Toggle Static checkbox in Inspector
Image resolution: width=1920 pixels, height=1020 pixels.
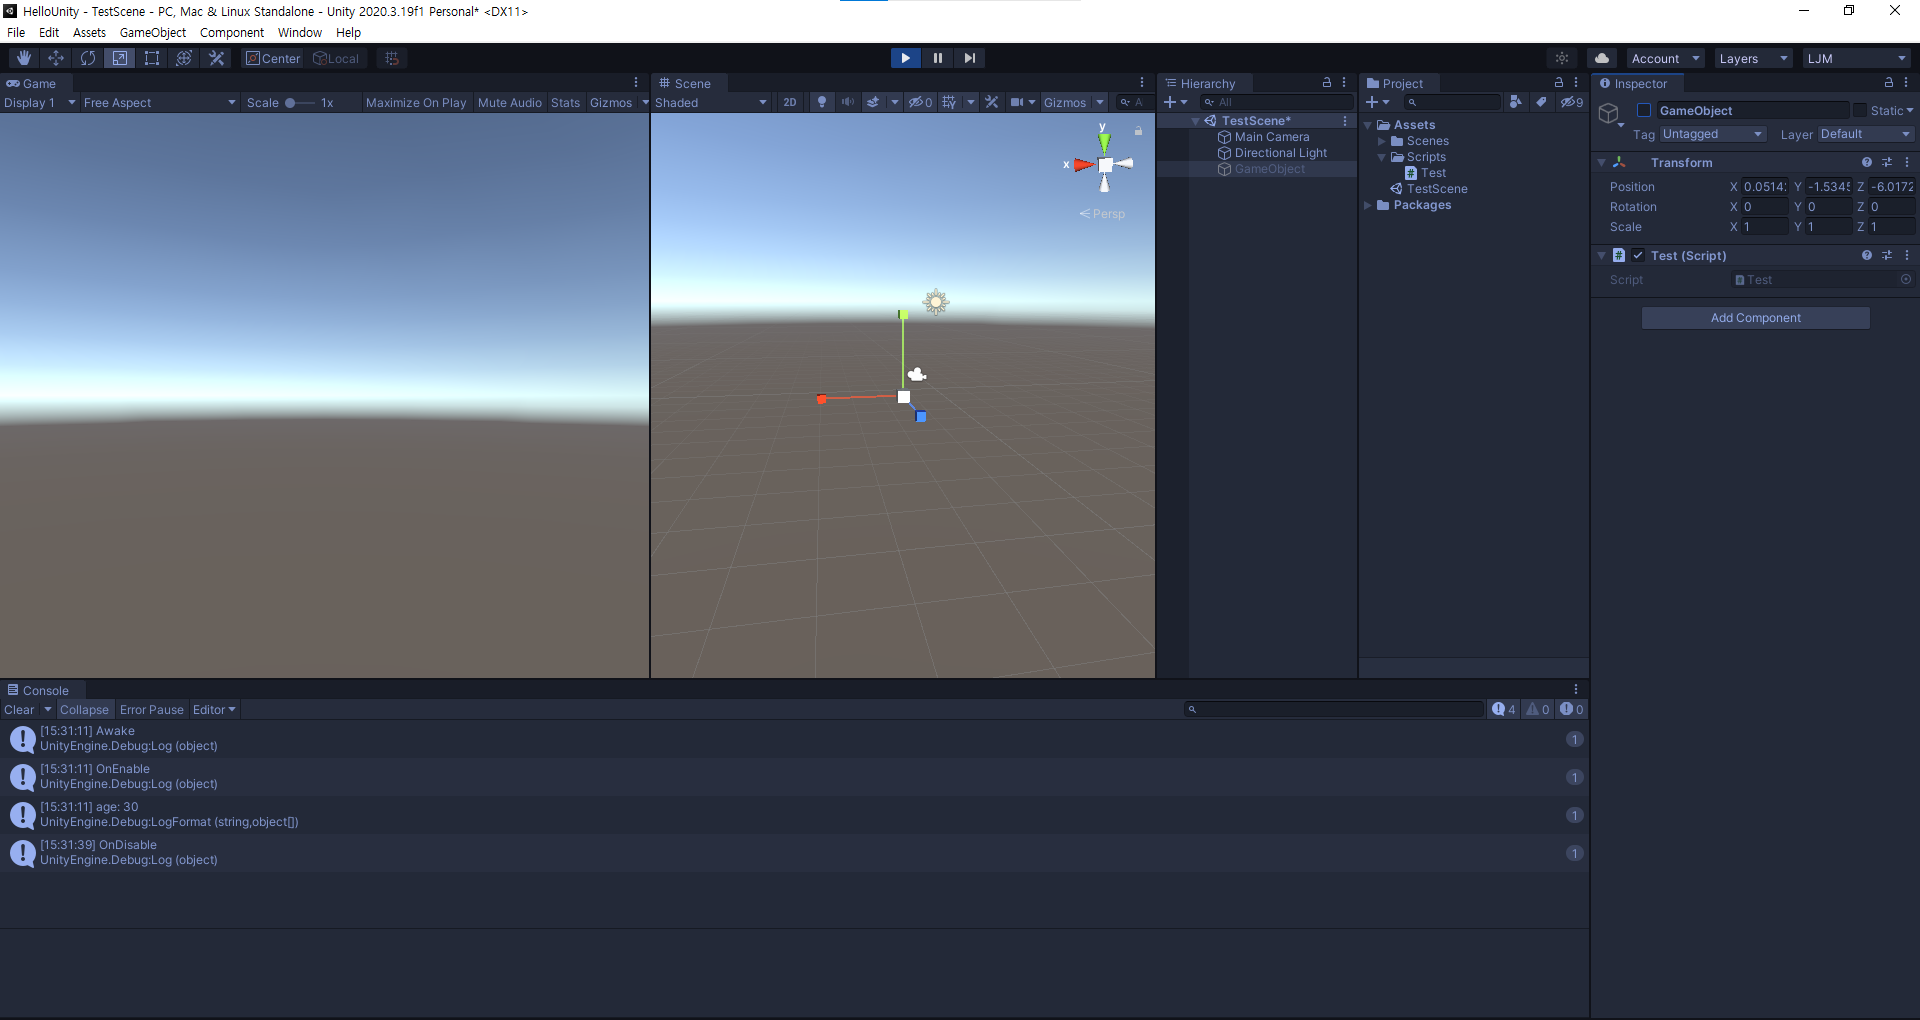pos(1860,110)
